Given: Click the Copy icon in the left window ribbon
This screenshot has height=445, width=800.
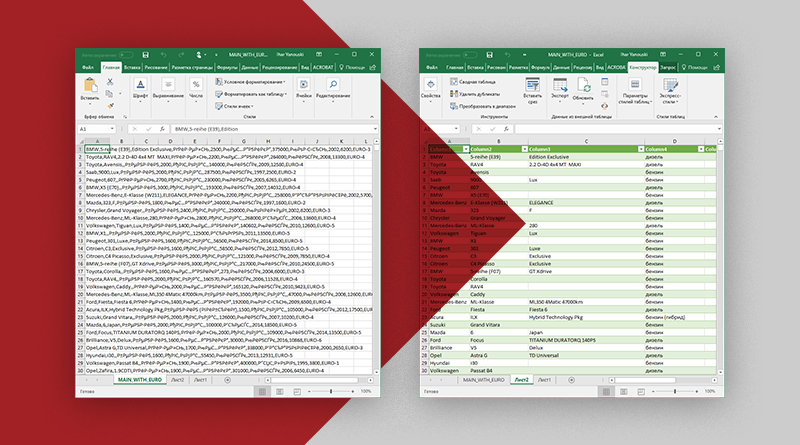Looking at the screenshot, I should (109, 94).
